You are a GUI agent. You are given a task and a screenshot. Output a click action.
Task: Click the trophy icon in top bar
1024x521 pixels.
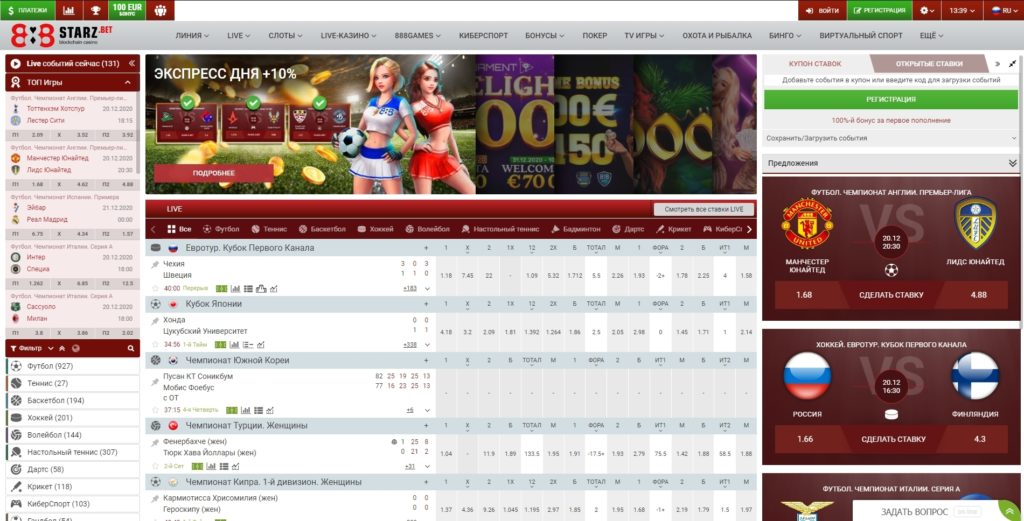click(95, 10)
